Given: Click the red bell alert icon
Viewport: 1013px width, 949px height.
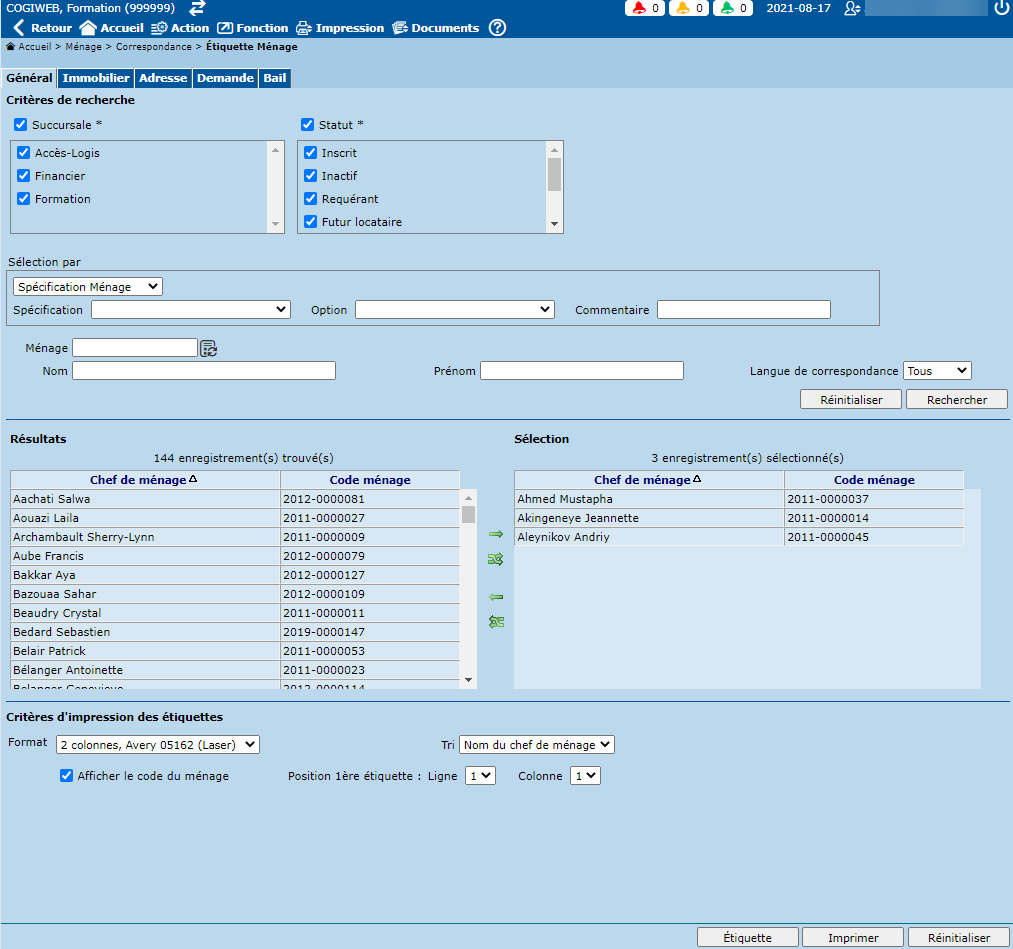Looking at the screenshot, I should pyautogui.click(x=639, y=8).
